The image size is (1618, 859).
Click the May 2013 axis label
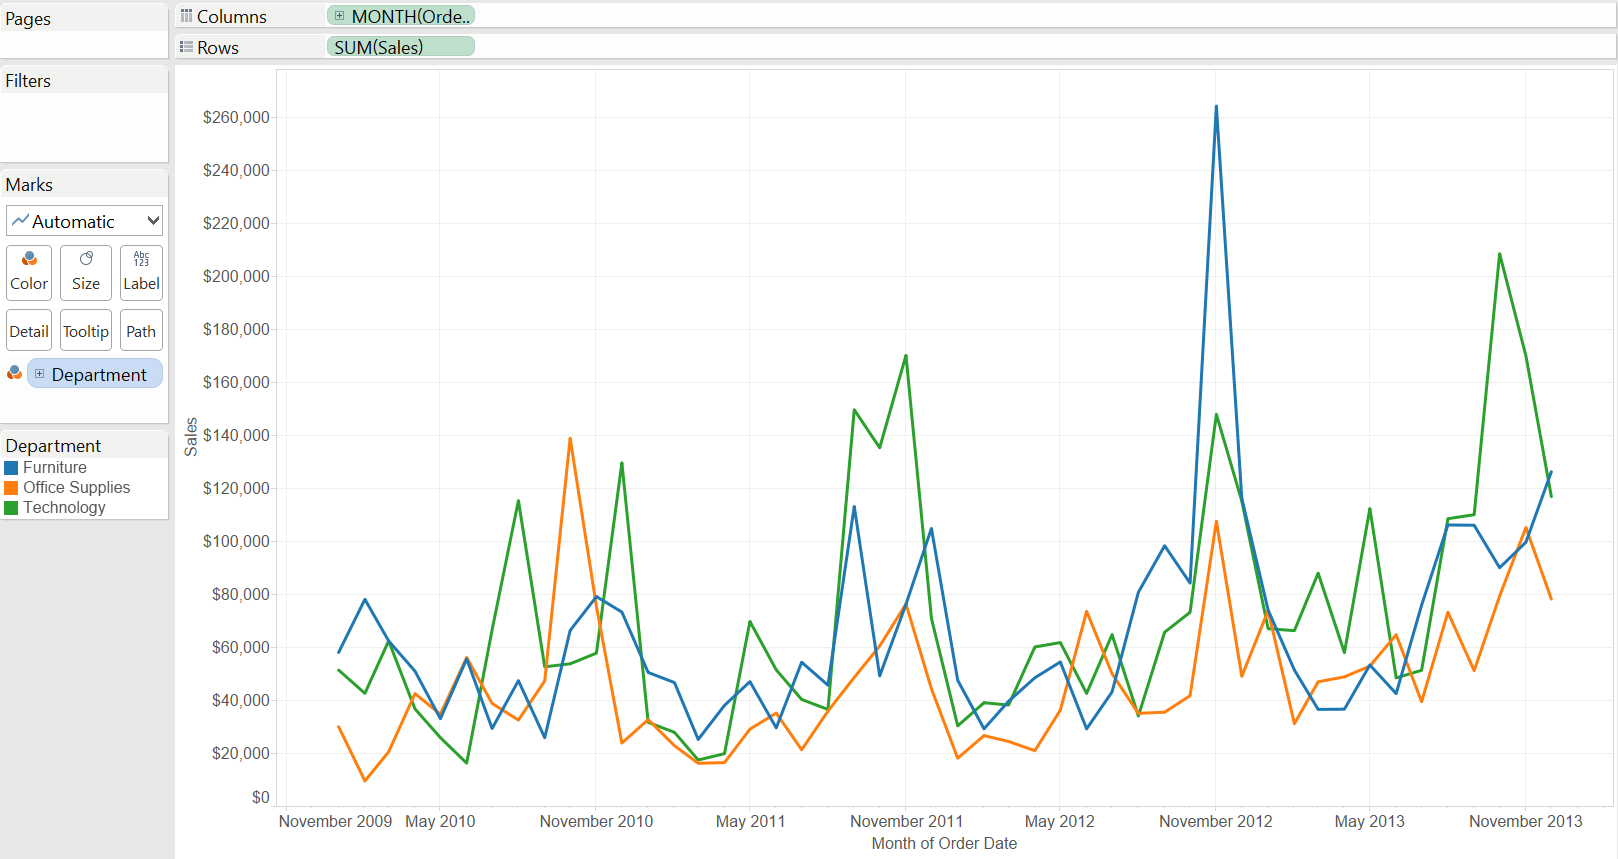[1370, 822]
